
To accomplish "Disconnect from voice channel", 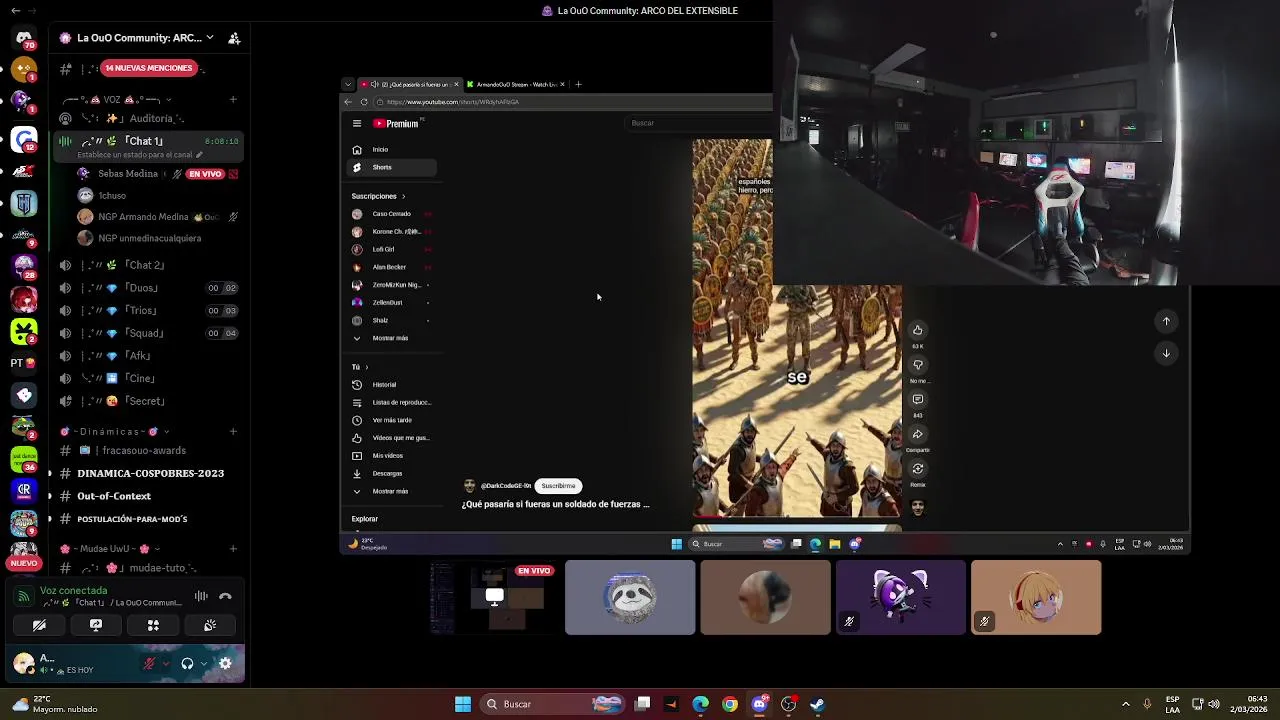I will pos(225,596).
